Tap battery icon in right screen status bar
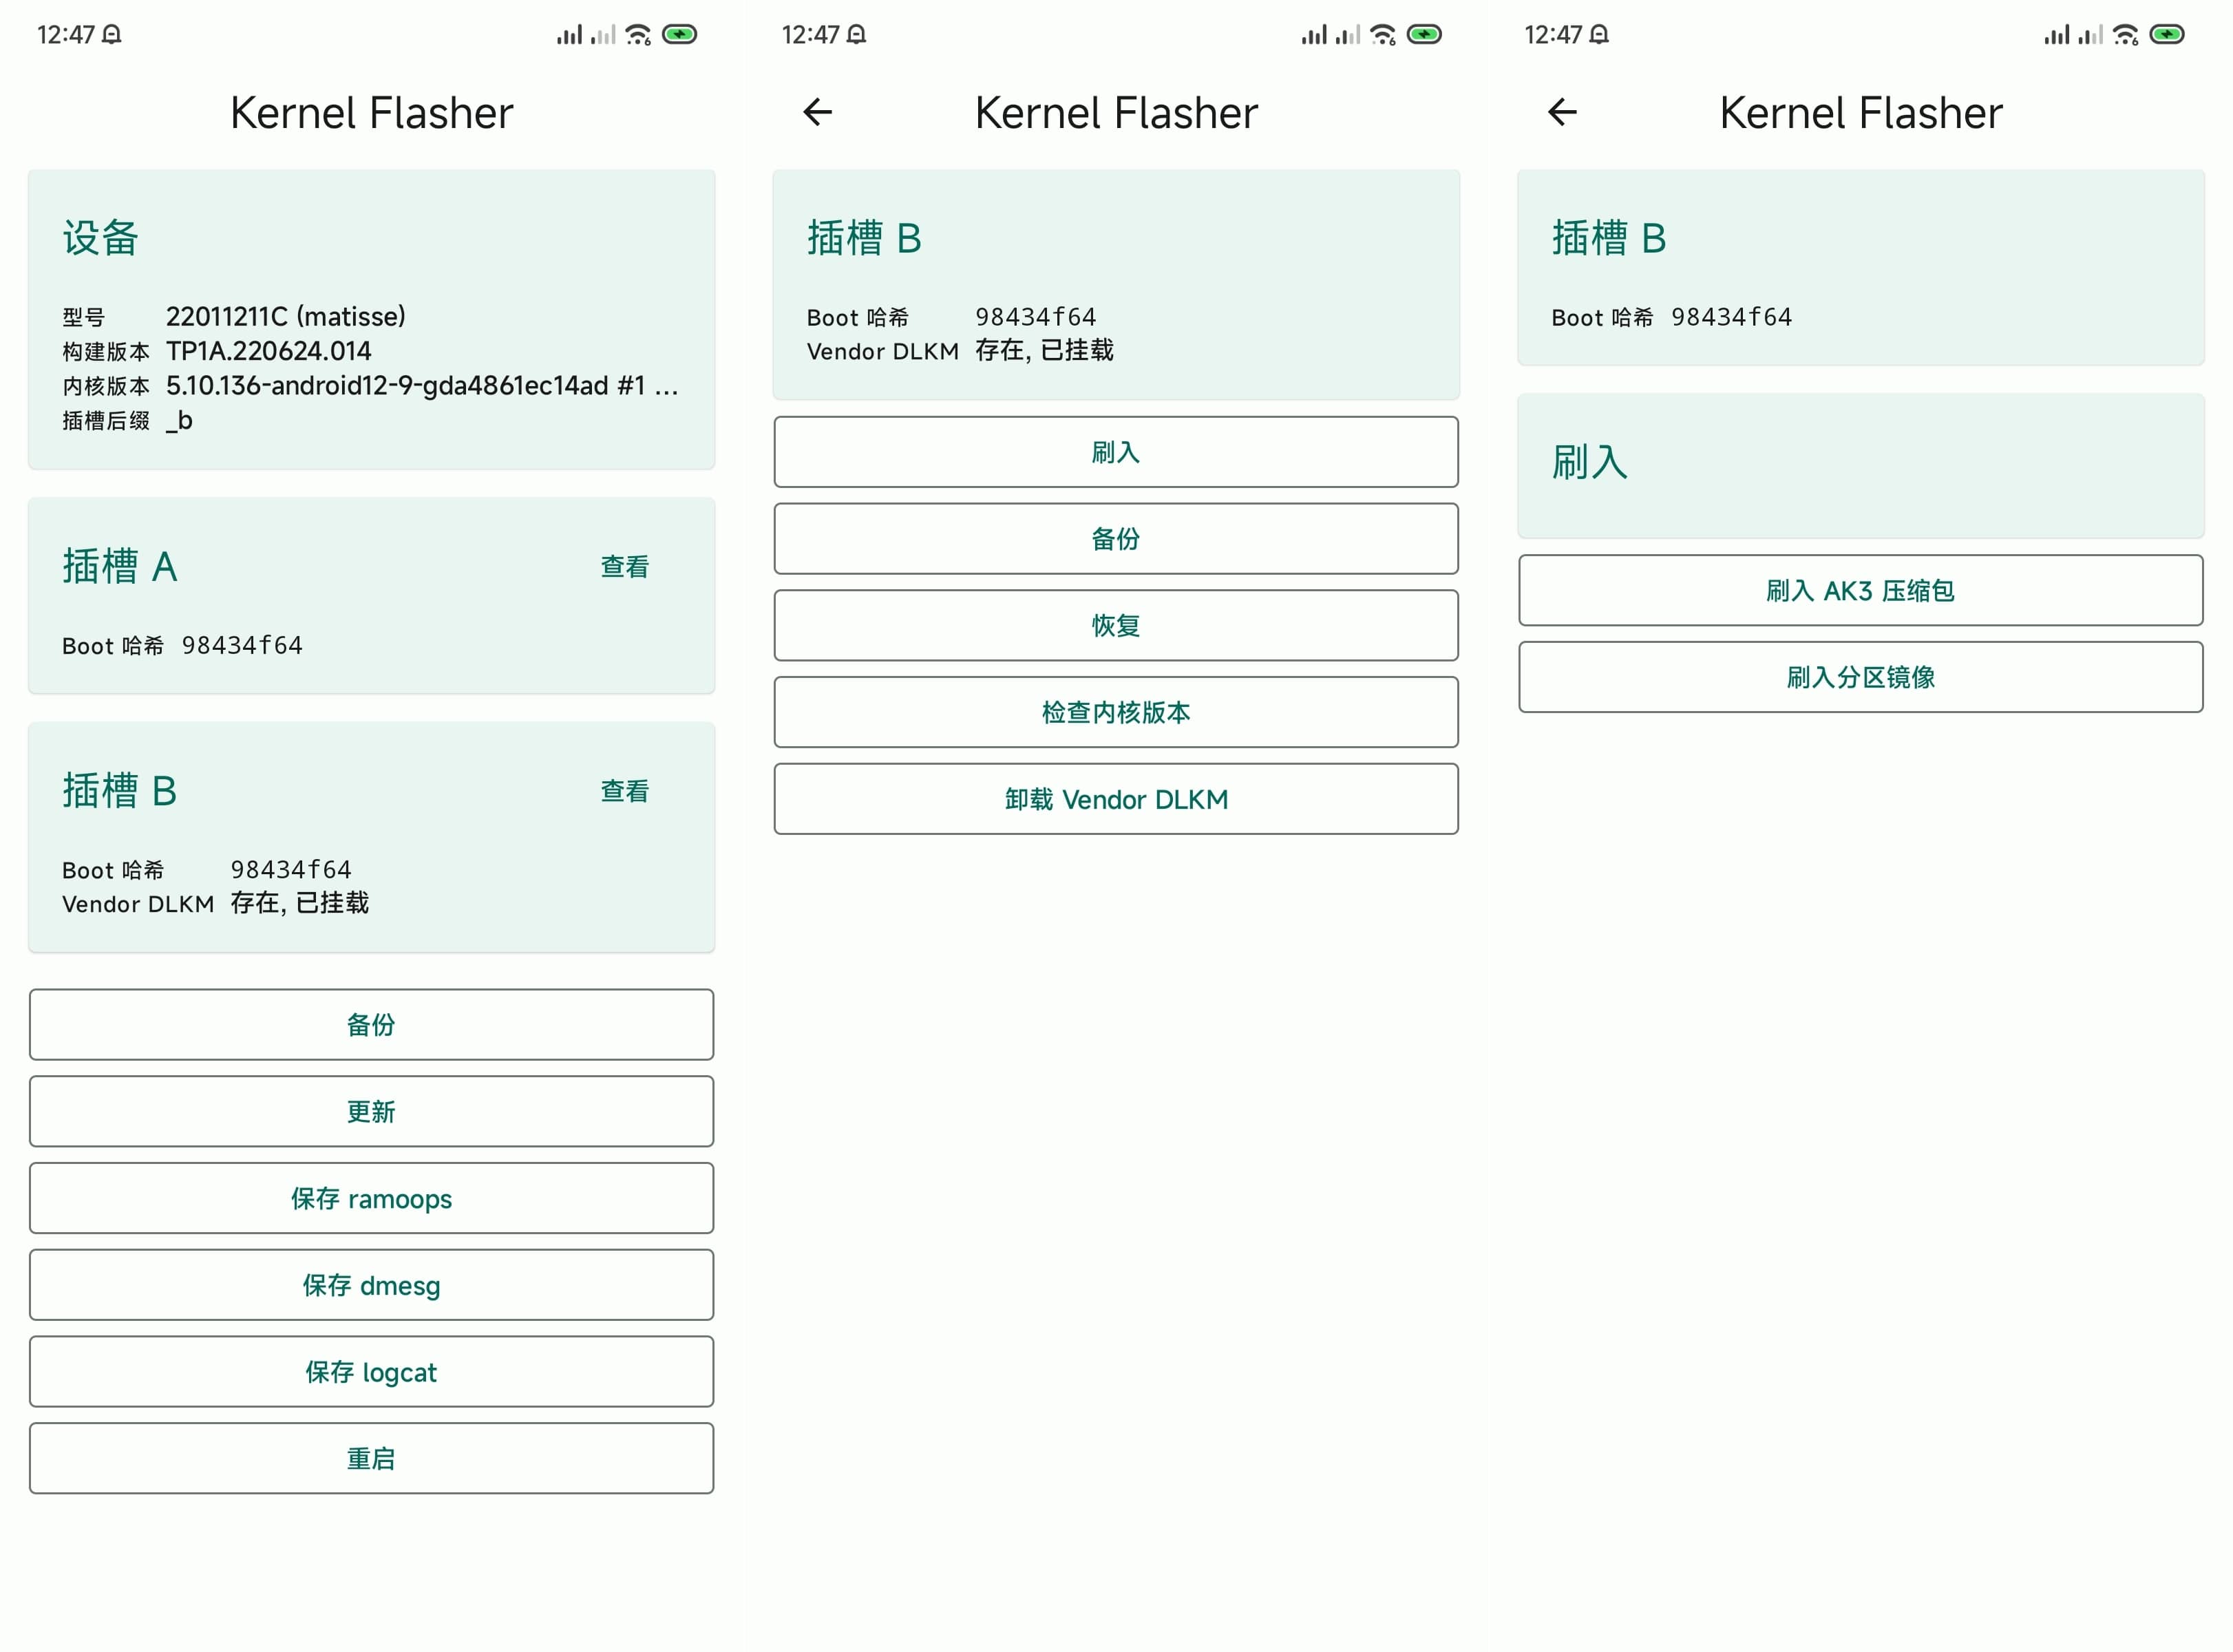 coord(2167,35)
